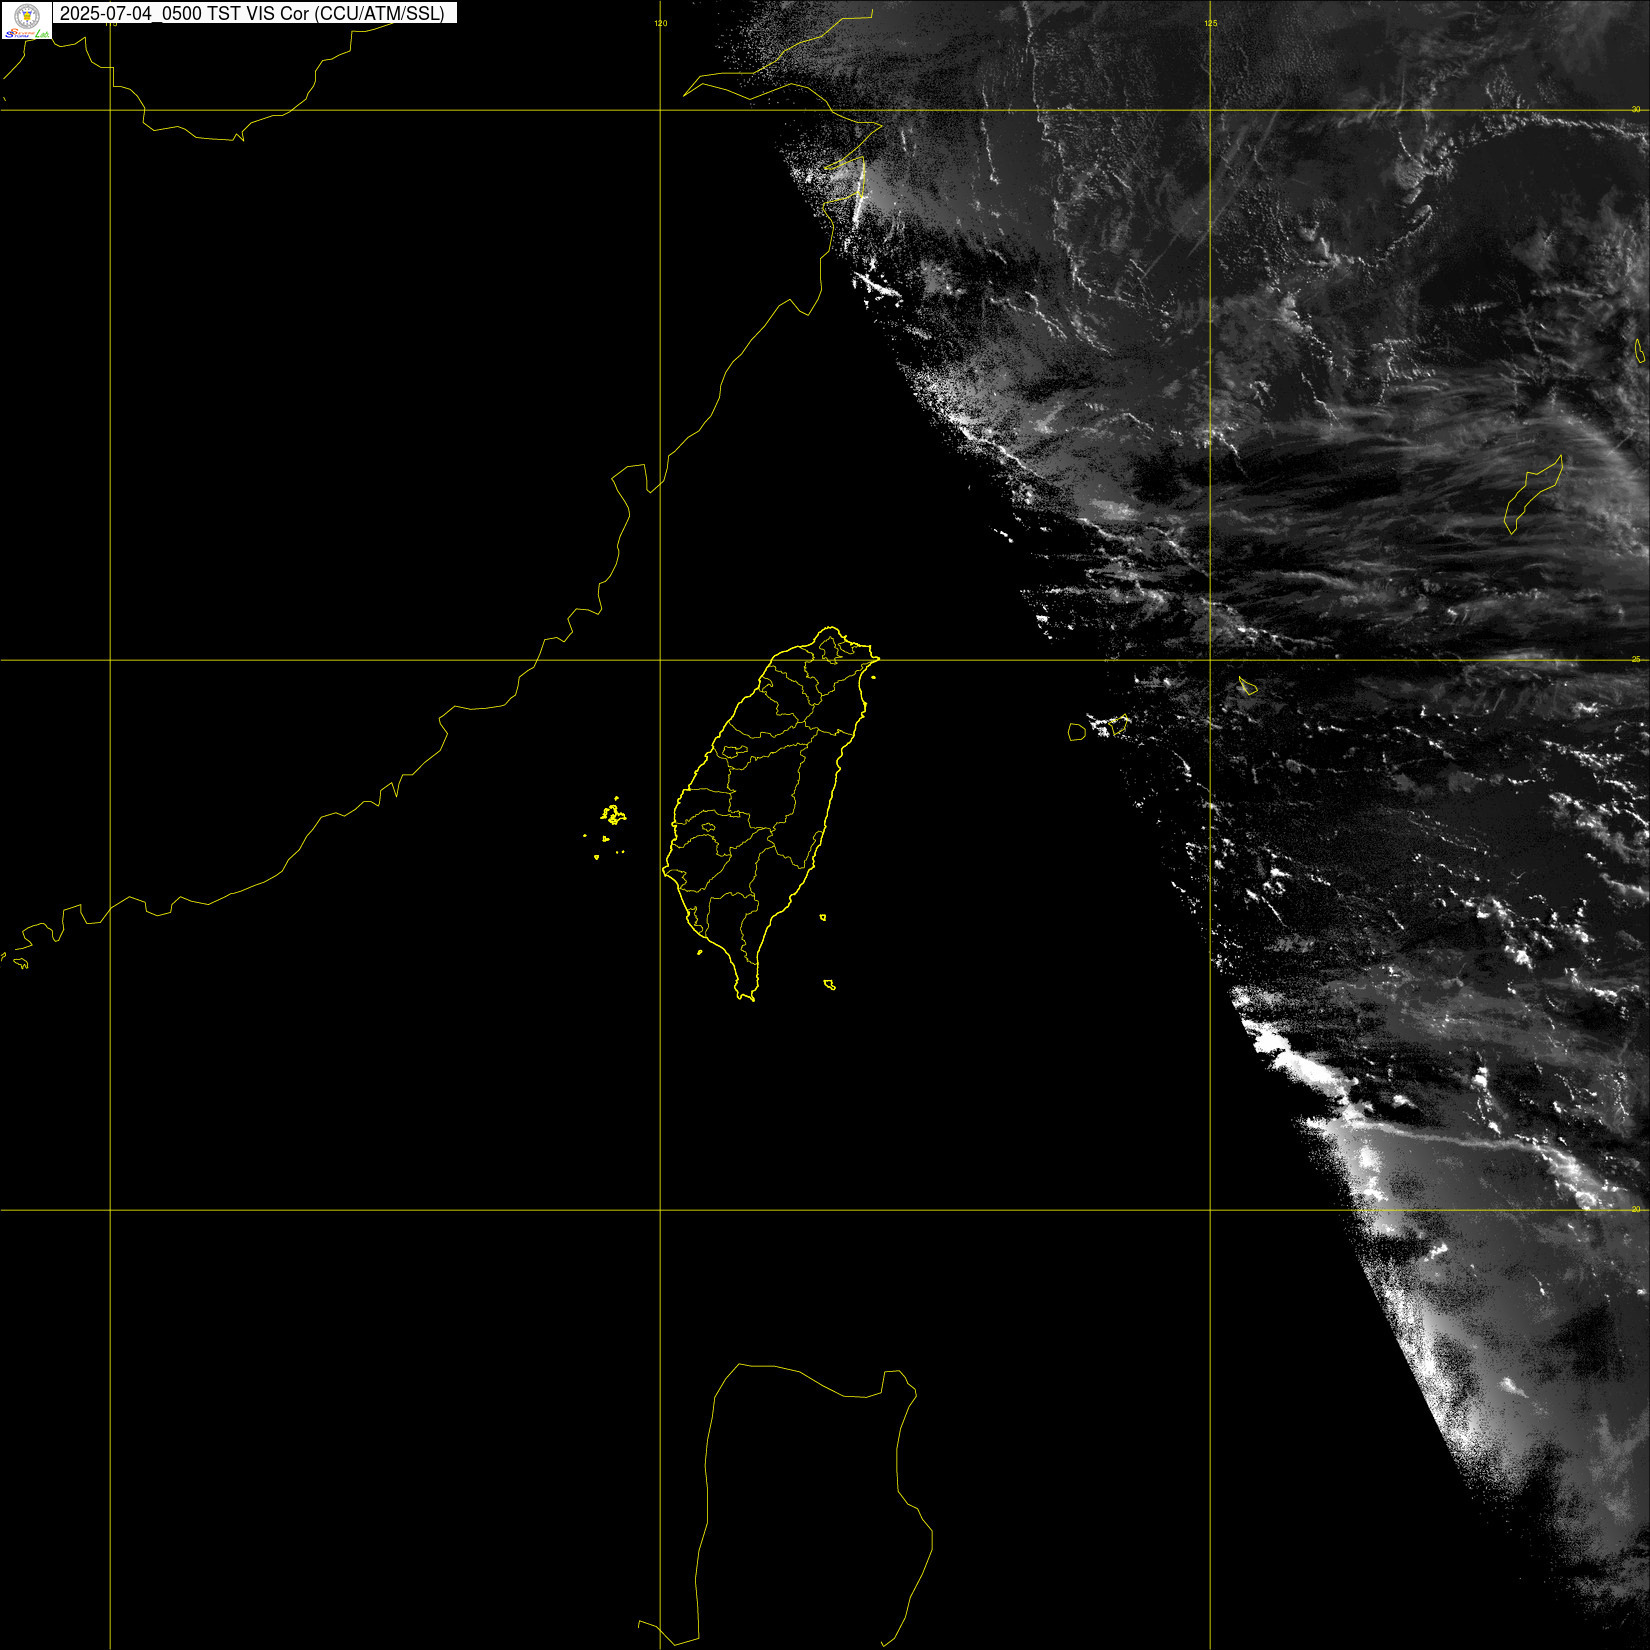This screenshot has width=1650, height=1650.
Task: Click the 20 latitude grid label
Action: [x=1636, y=1209]
